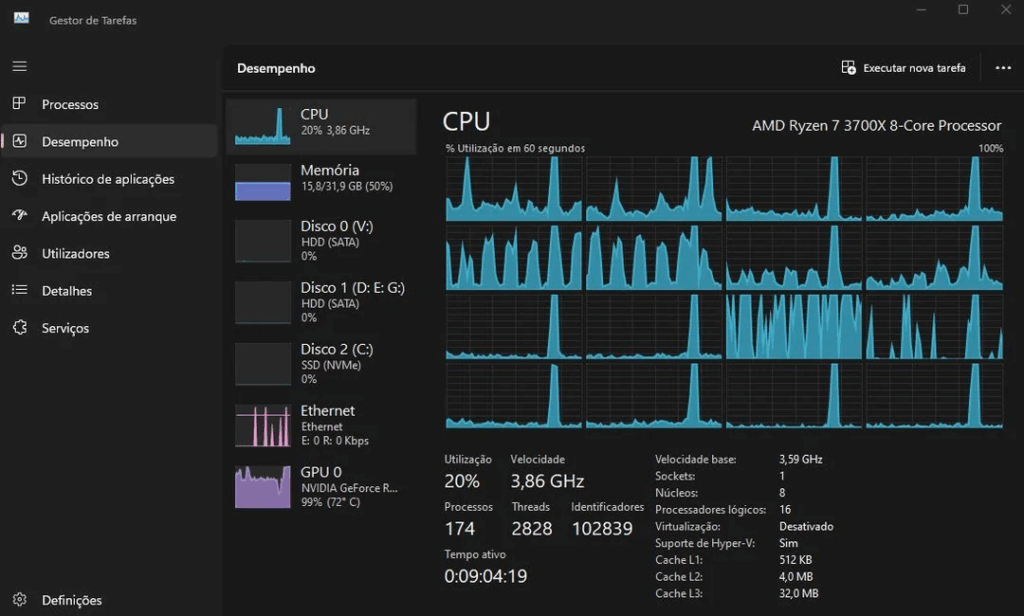1024x616 pixels.
Task: Select the Memória resource entry
Action: [x=321, y=182]
